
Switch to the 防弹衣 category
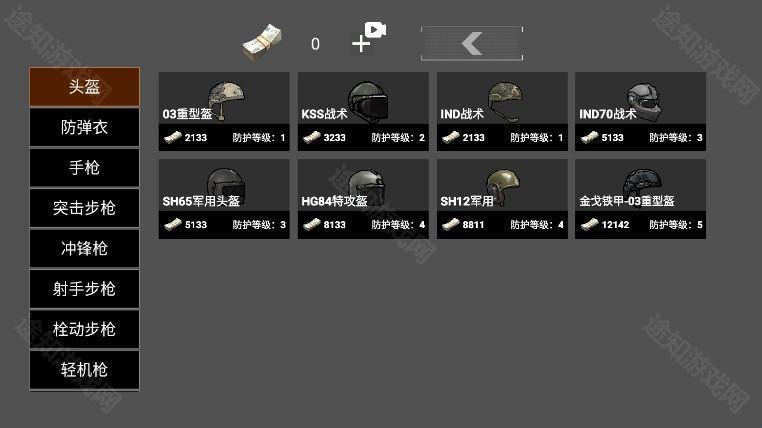tap(85, 127)
